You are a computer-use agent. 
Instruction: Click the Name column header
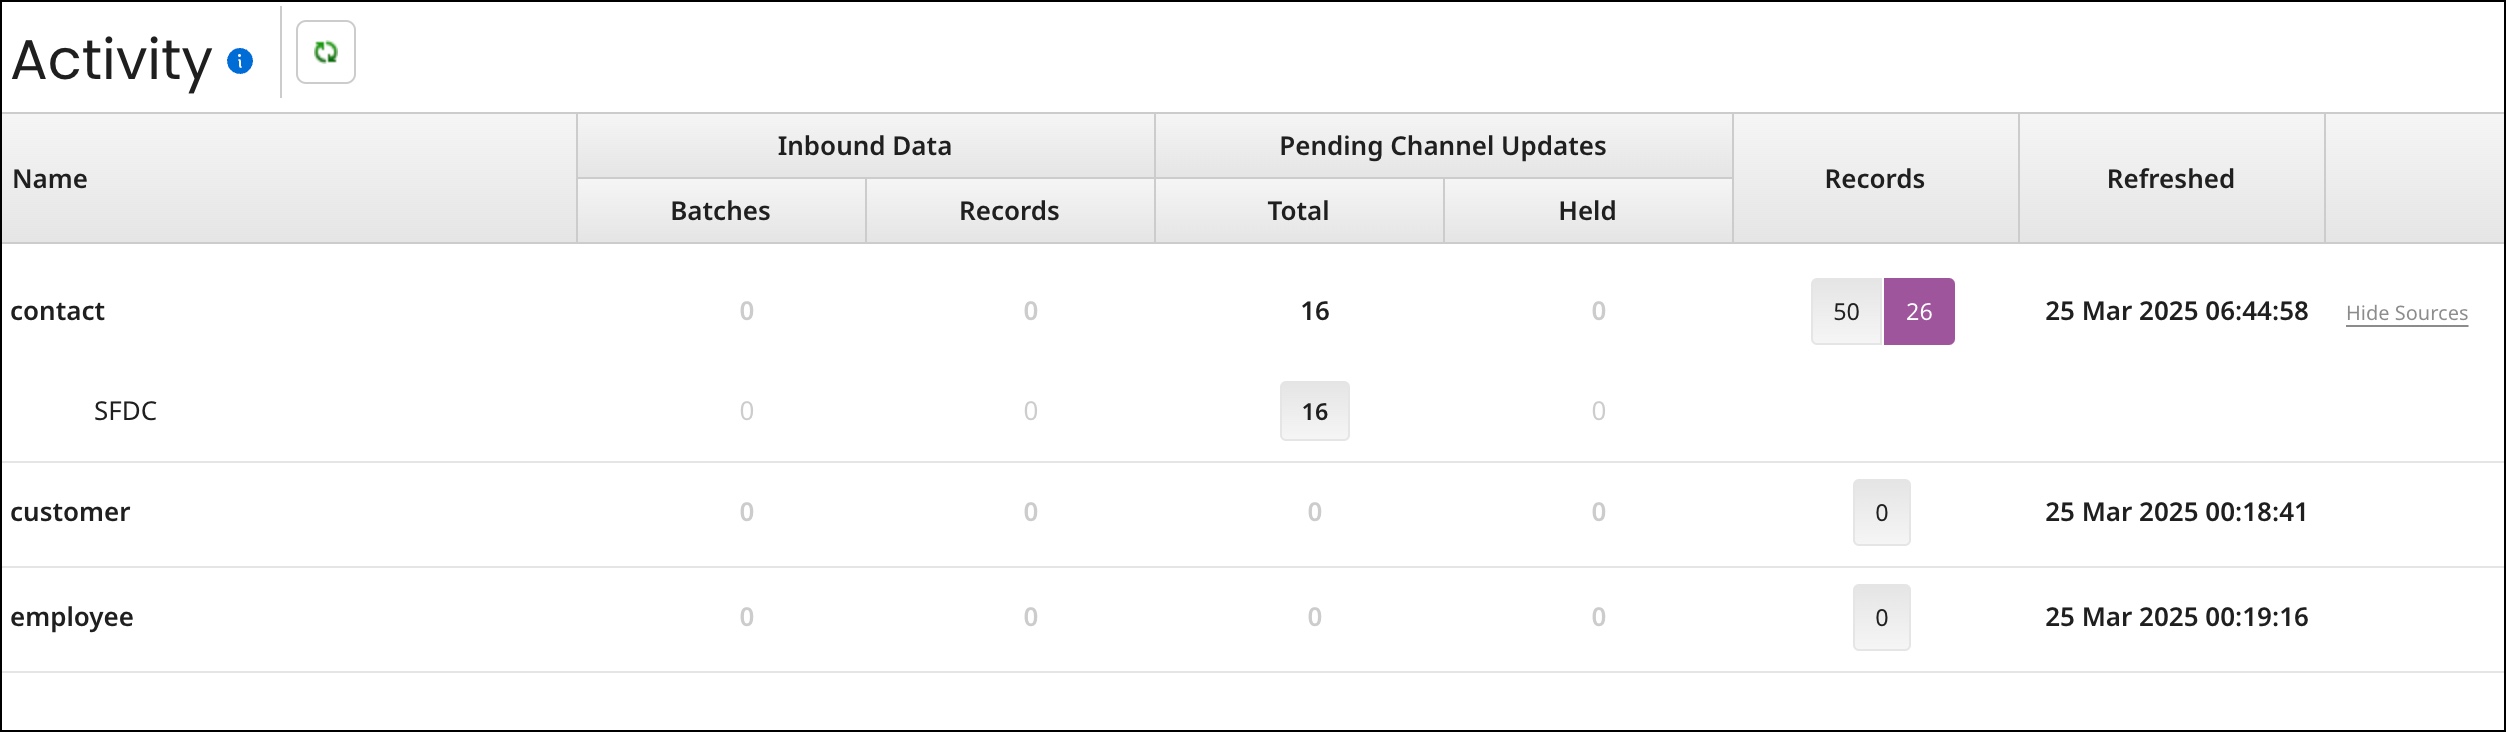tap(52, 178)
